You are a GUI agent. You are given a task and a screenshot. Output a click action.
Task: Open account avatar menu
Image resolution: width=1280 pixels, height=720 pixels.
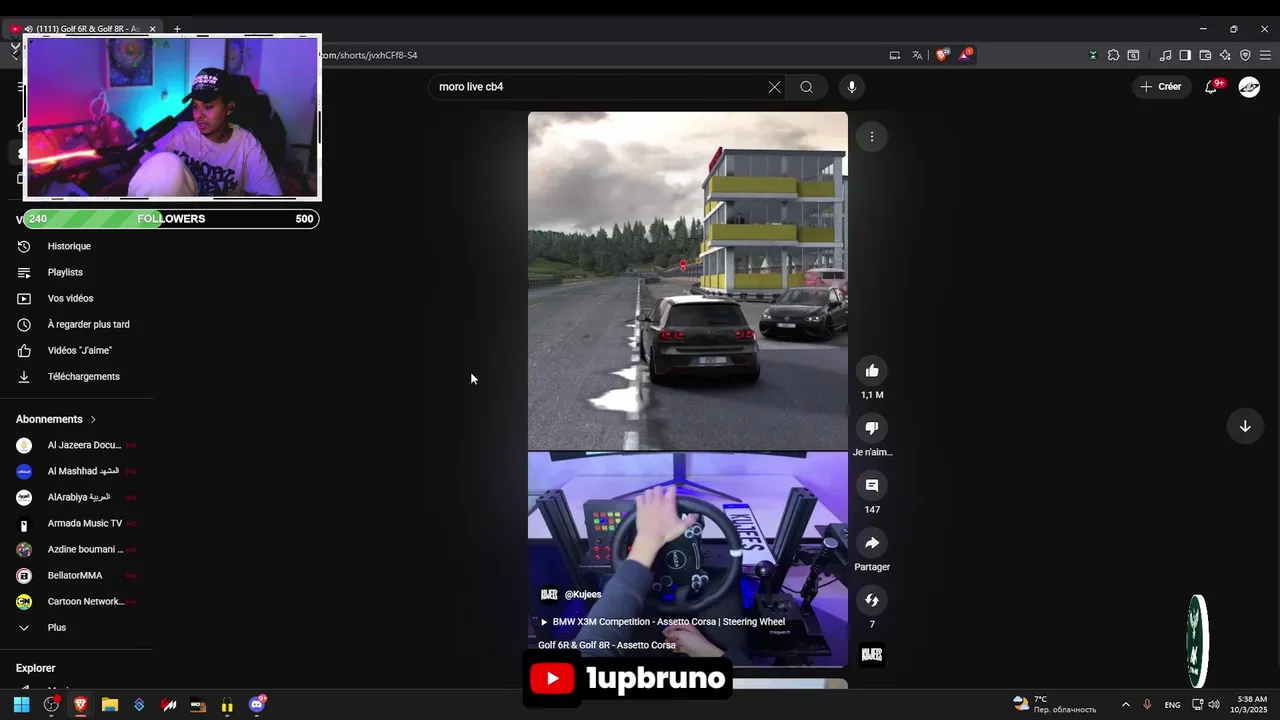[1249, 87]
